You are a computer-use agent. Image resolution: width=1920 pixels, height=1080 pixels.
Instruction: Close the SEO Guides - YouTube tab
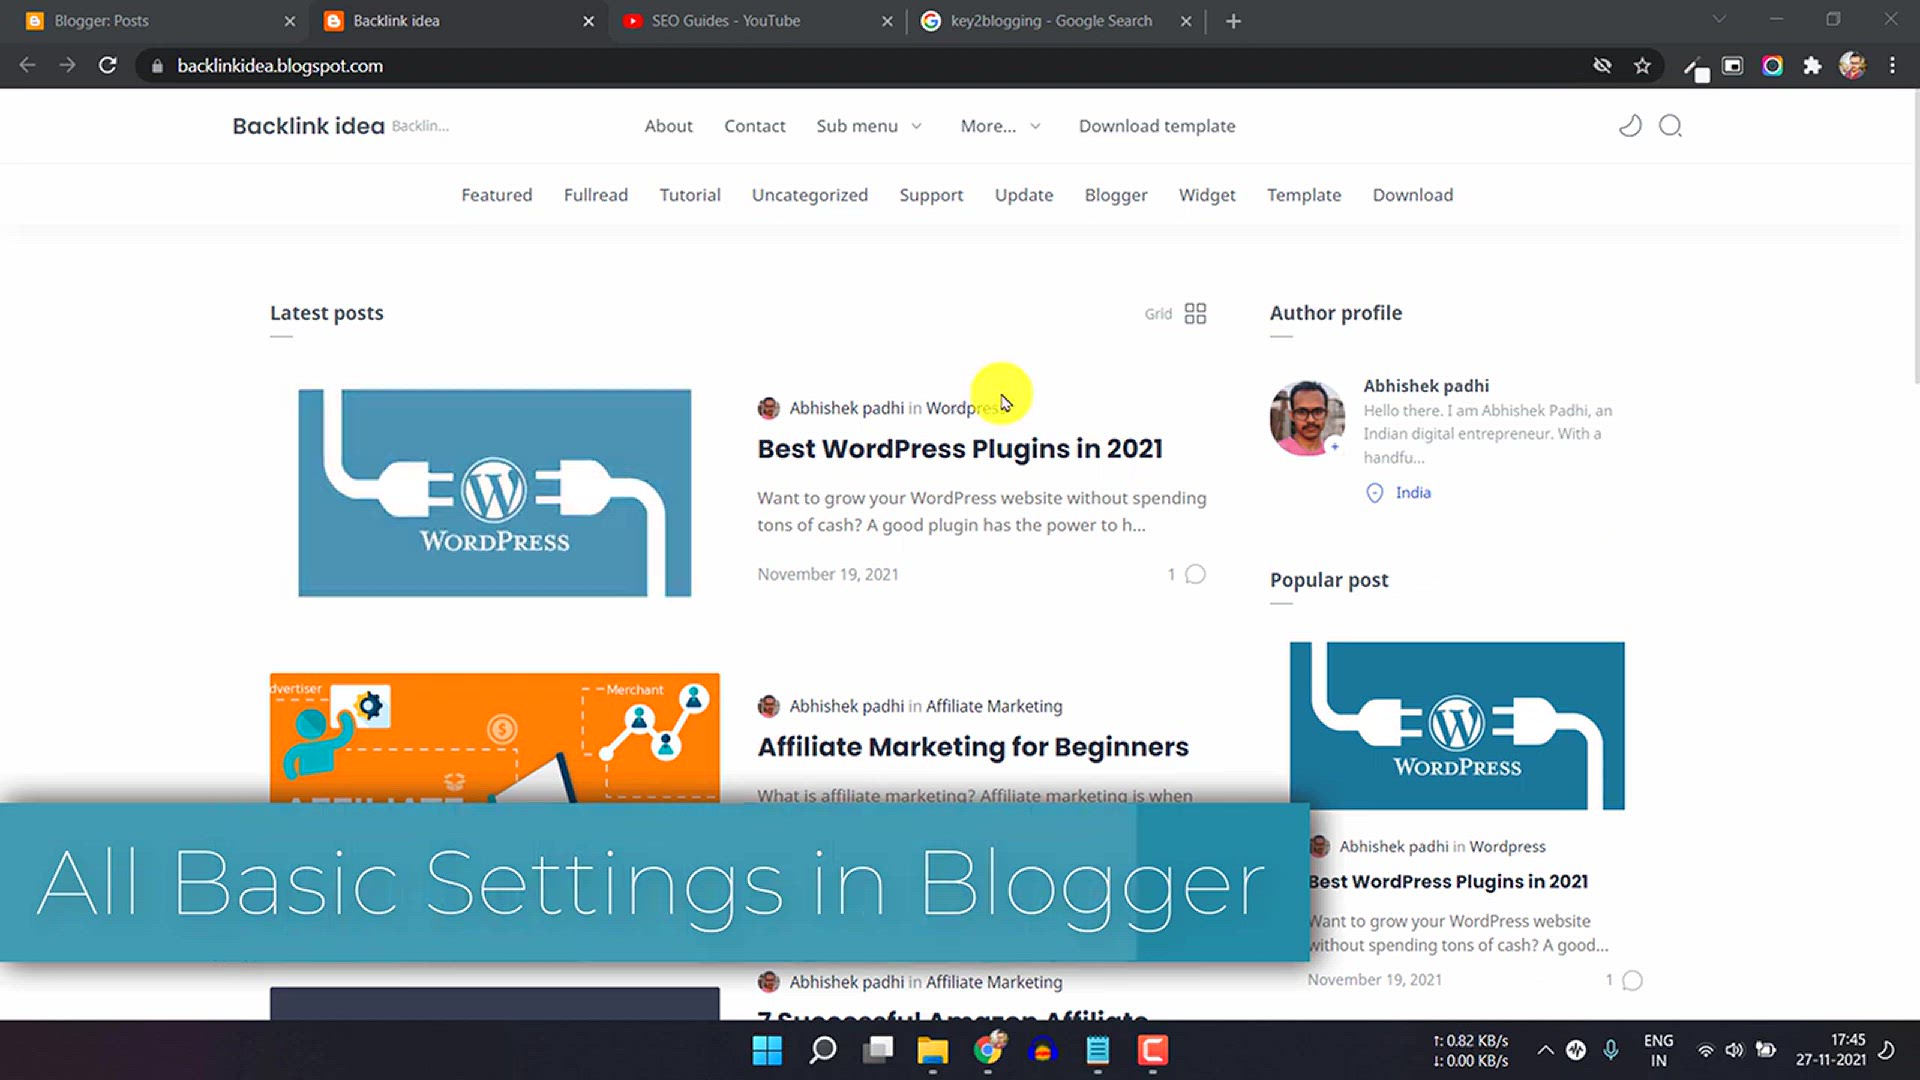pos(887,21)
